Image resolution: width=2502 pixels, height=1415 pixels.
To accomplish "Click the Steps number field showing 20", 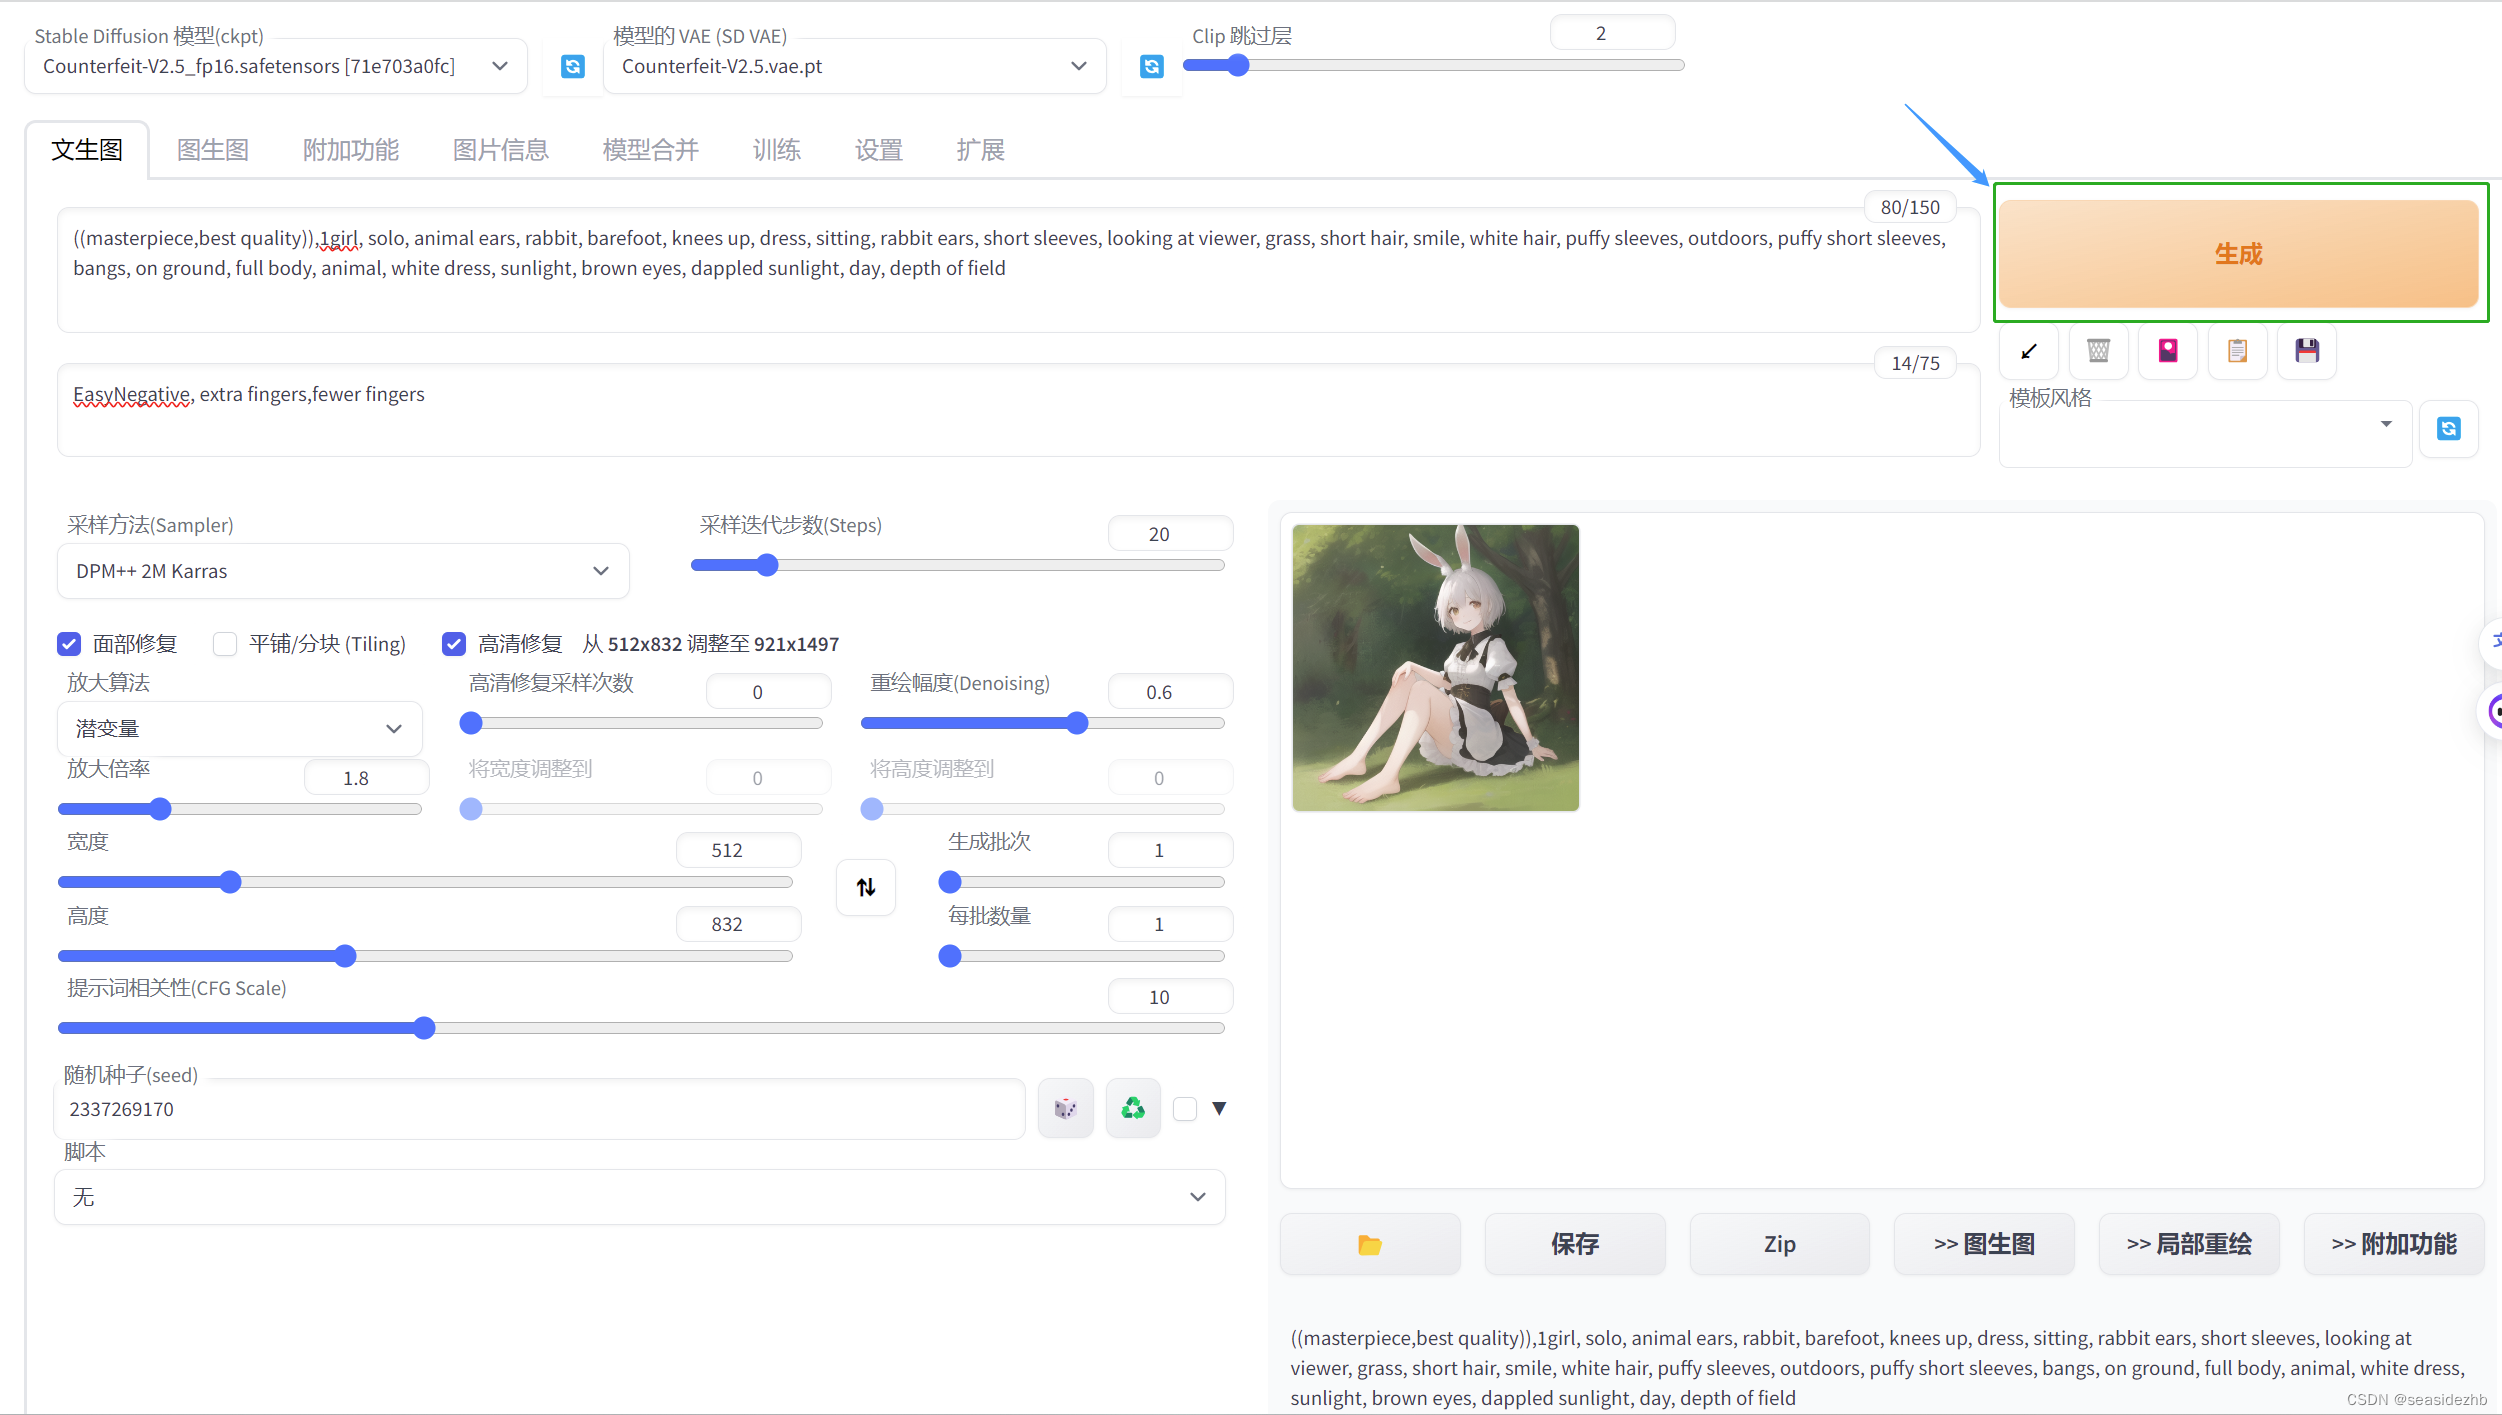I will pos(1170,534).
